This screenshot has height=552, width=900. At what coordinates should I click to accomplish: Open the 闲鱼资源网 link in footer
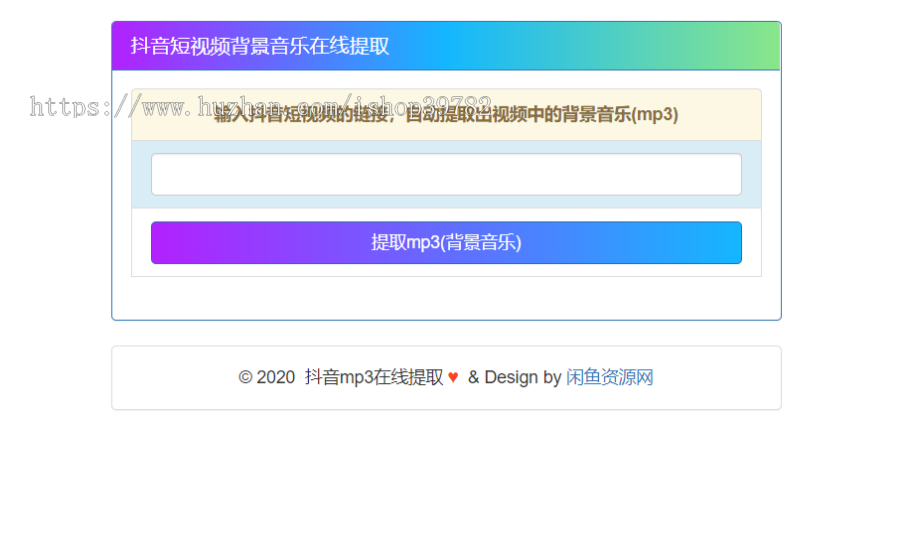[609, 378]
